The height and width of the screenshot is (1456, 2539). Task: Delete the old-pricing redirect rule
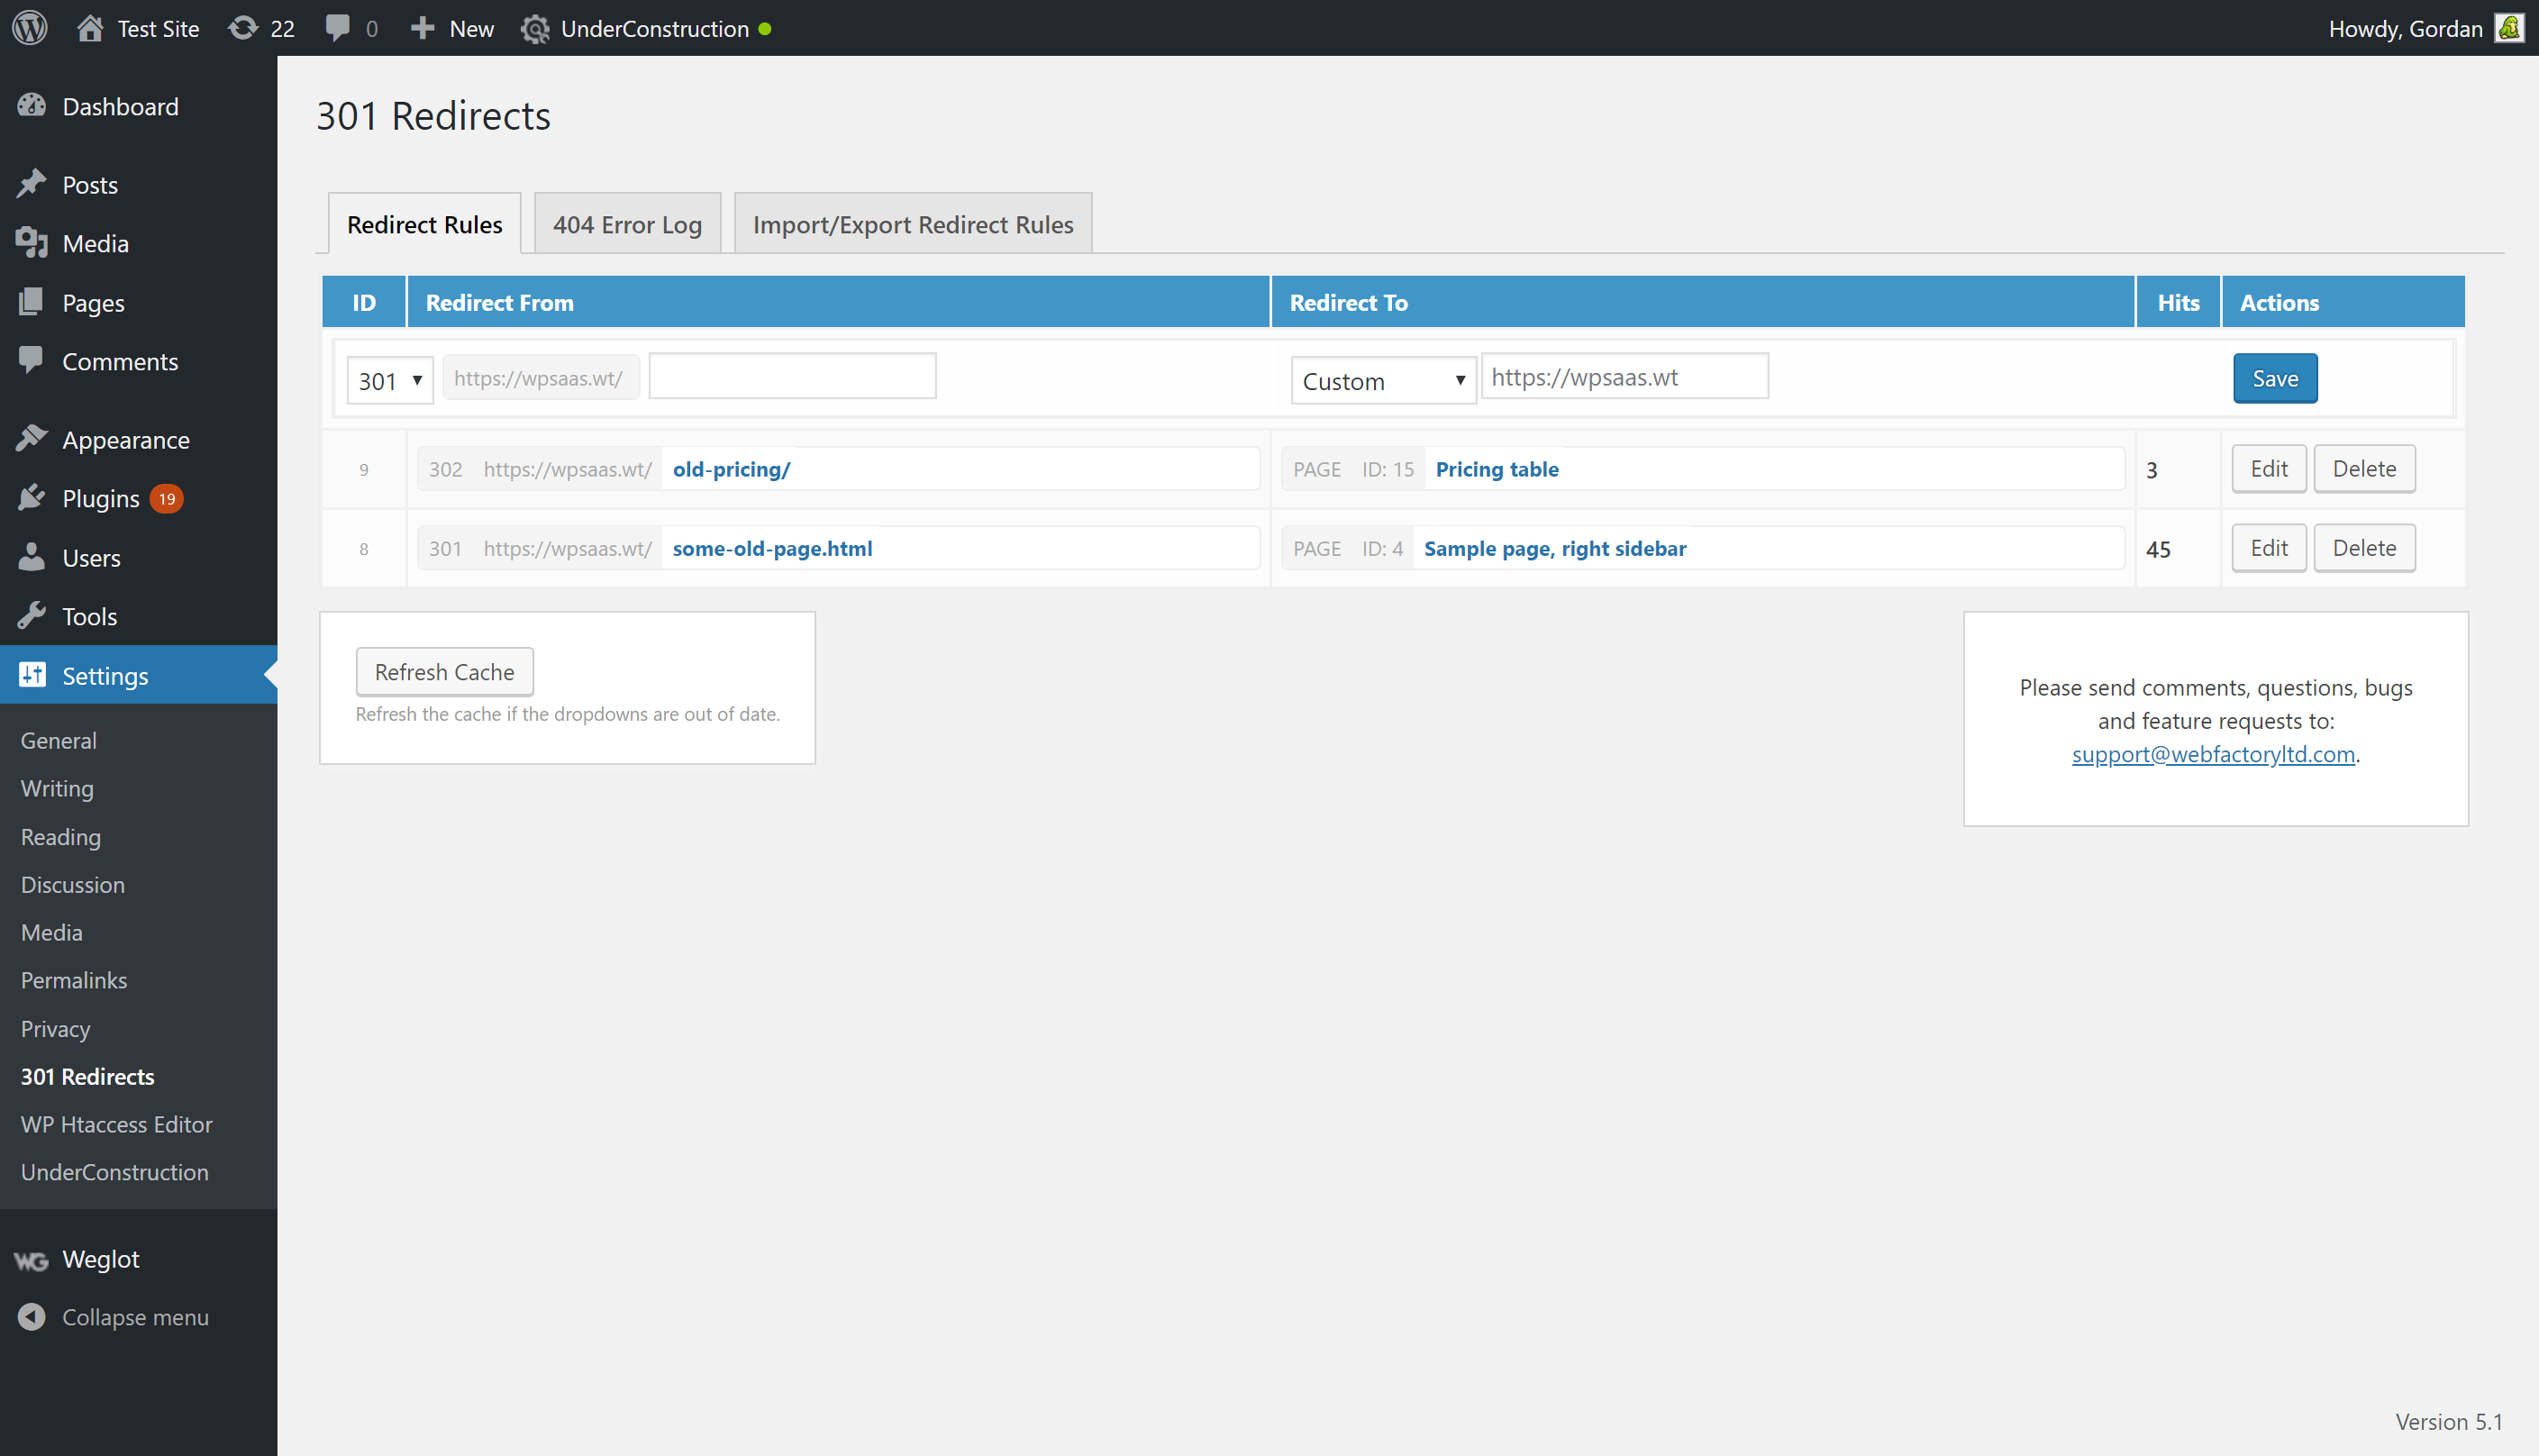click(2364, 468)
